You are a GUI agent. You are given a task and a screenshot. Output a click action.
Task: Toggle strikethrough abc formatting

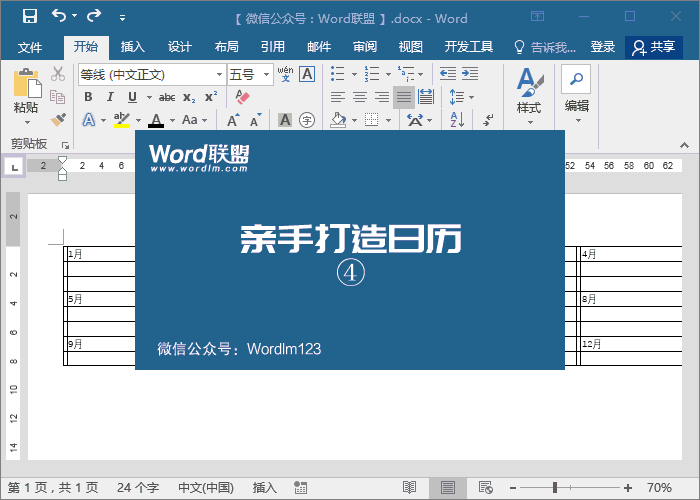[x=167, y=97]
